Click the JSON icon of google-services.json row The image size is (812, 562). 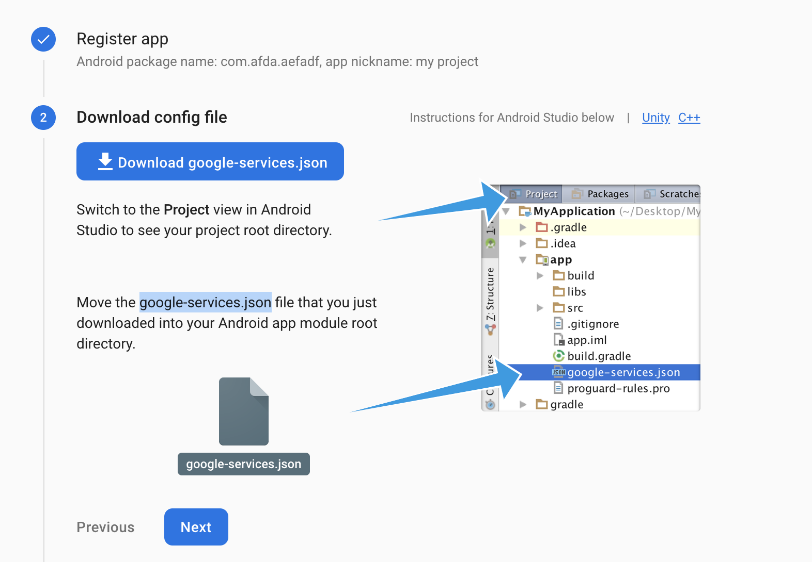click(559, 372)
